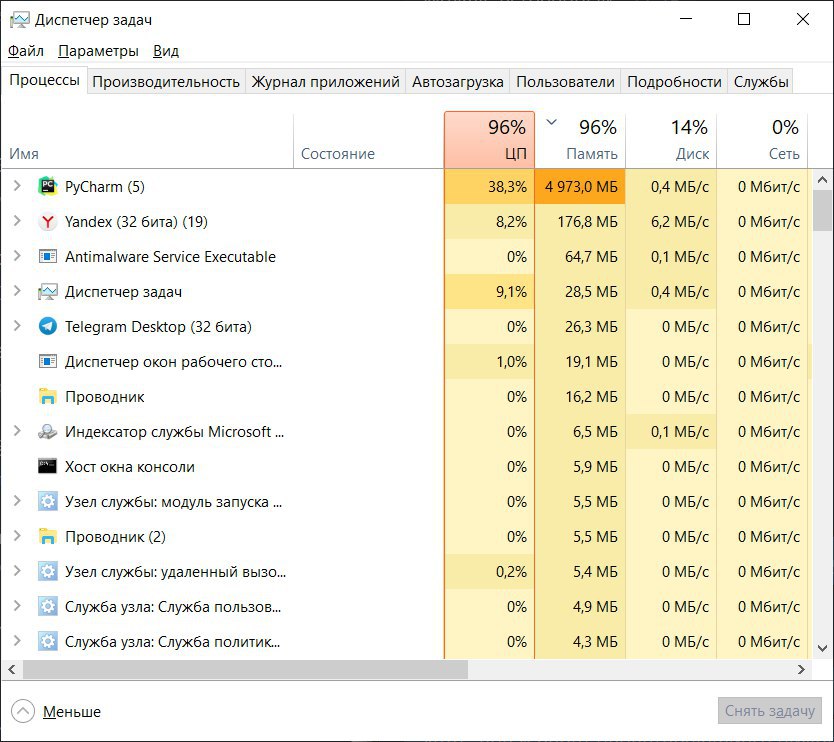The image size is (834, 742).
Task: Expand the Проводник (2) process group
Action: 17,537
